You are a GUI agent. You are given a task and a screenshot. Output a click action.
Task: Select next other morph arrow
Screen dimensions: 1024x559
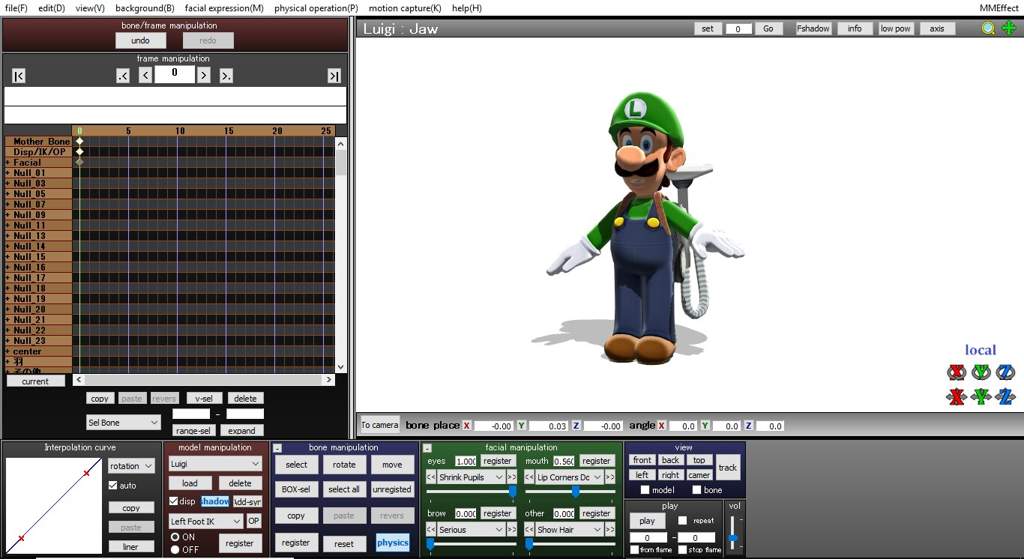coord(610,530)
